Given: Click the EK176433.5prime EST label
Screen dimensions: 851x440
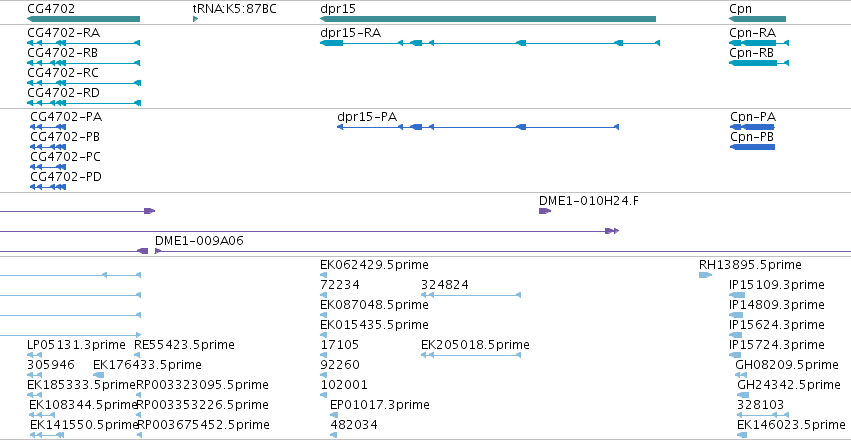Looking at the screenshot, I should click(x=147, y=365).
